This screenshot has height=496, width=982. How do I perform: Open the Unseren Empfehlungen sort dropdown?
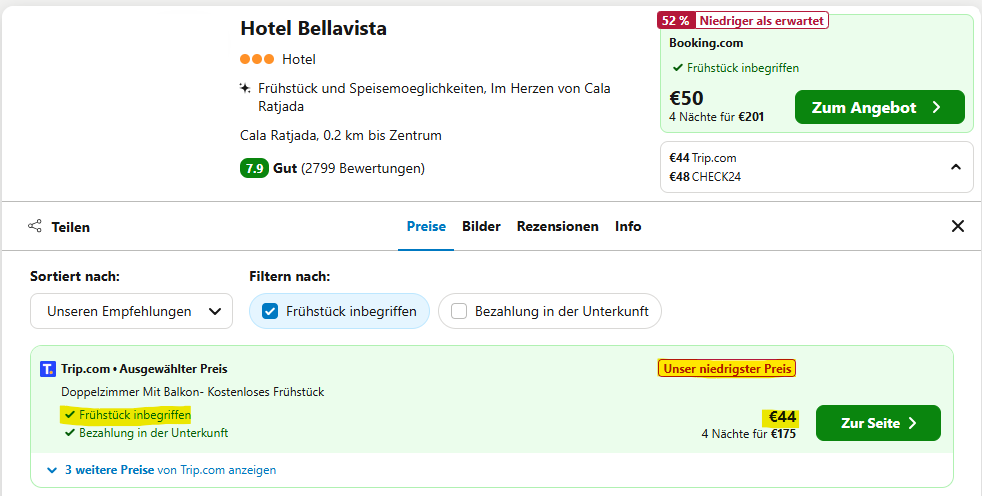132,311
